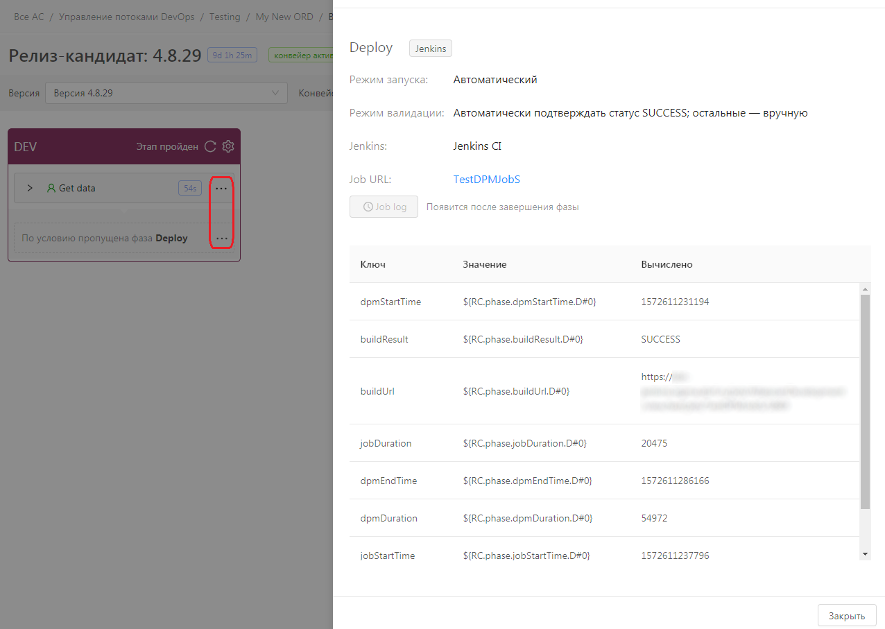Open the Все АС breadcrumb link
The image size is (885, 629).
point(29,17)
